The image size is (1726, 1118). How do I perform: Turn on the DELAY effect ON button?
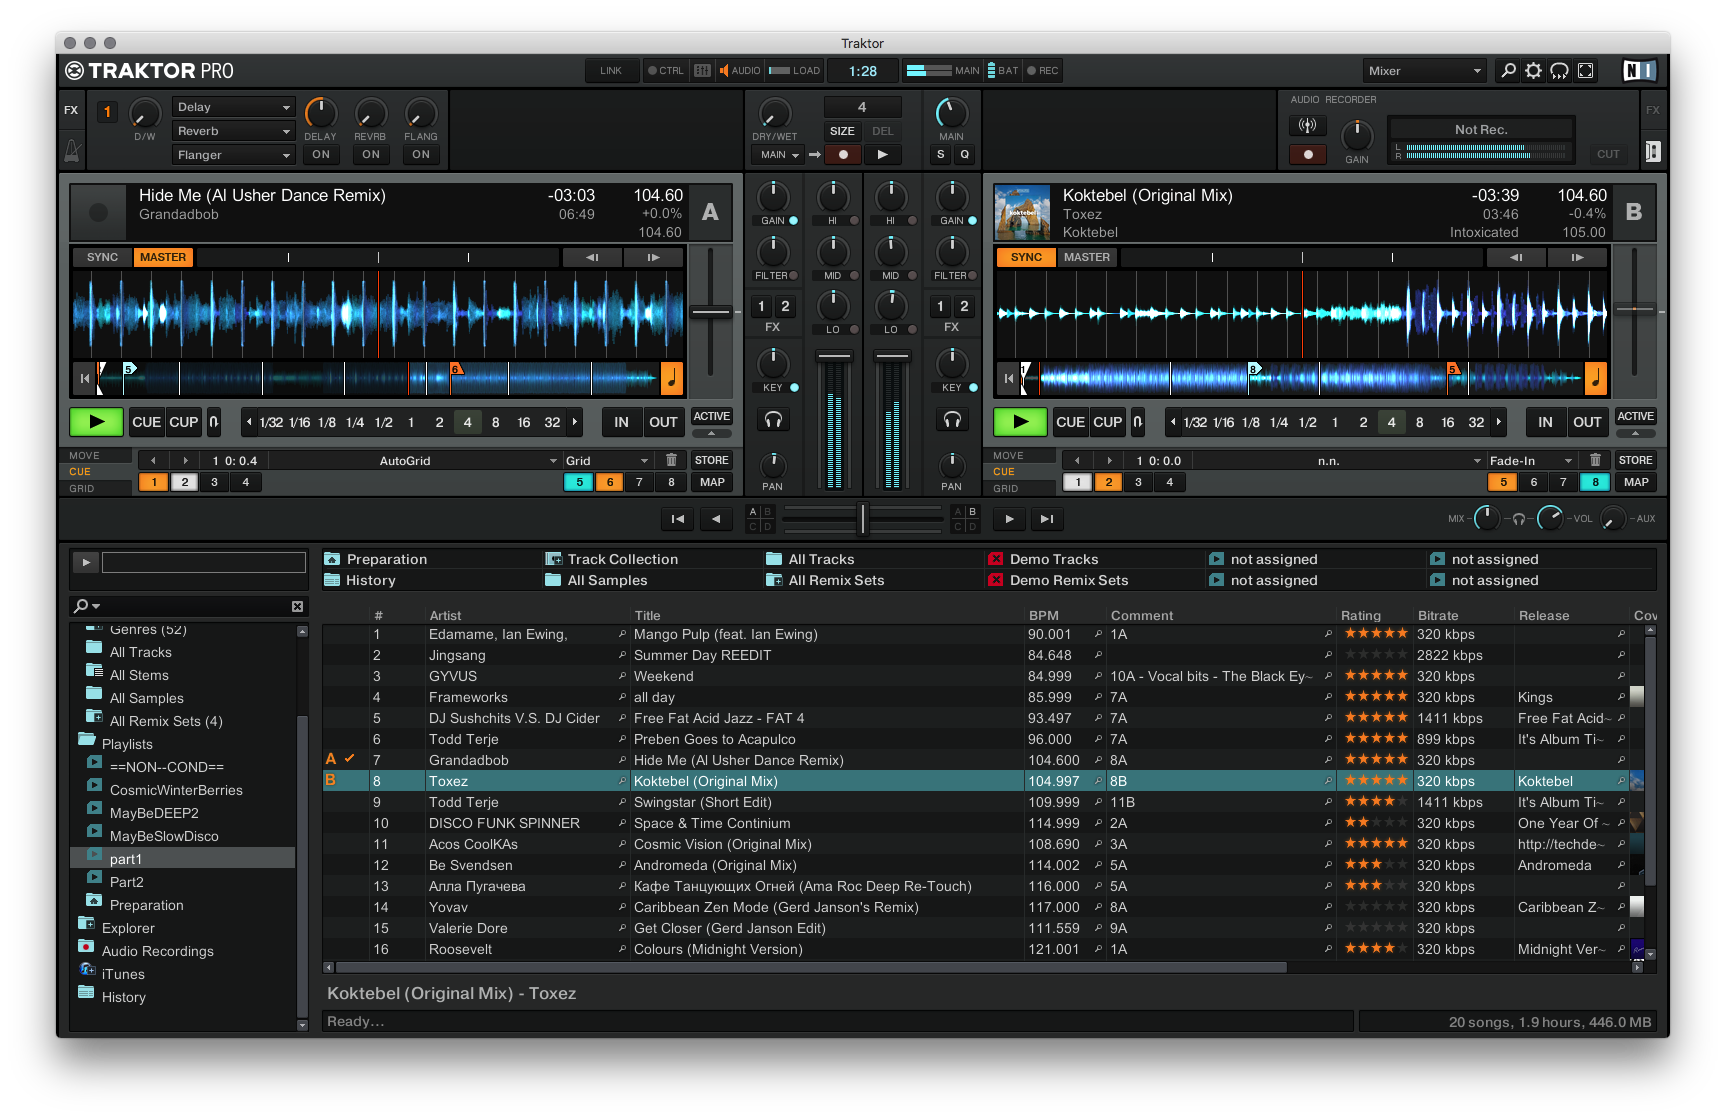coord(320,154)
